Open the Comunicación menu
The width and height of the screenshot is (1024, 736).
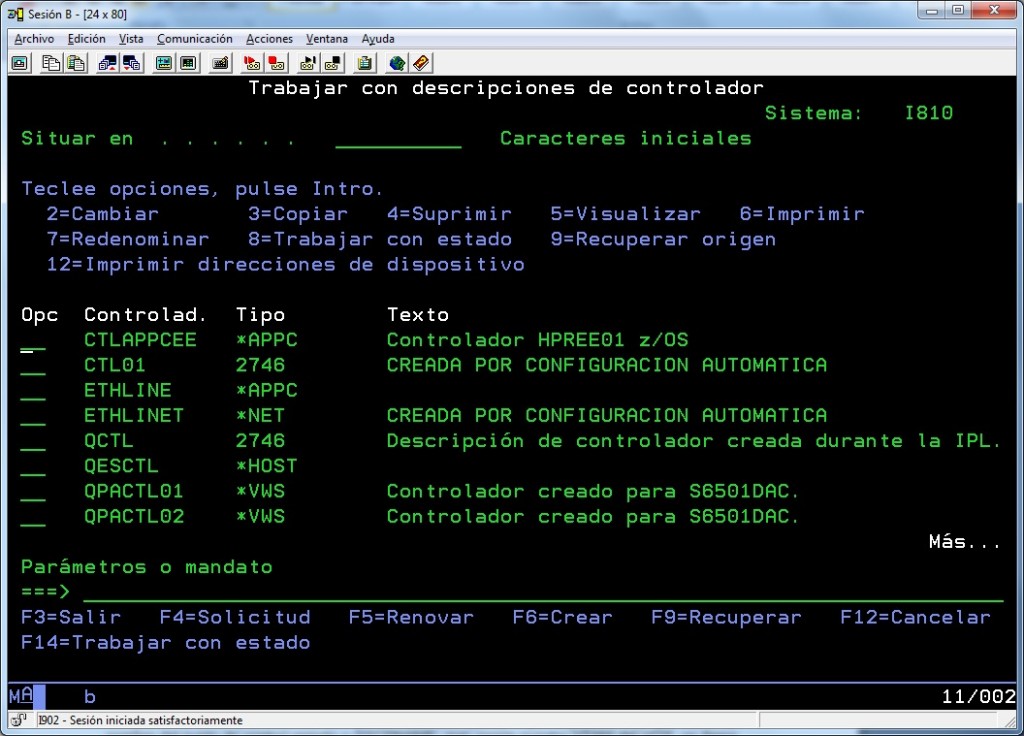(x=195, y=39)
